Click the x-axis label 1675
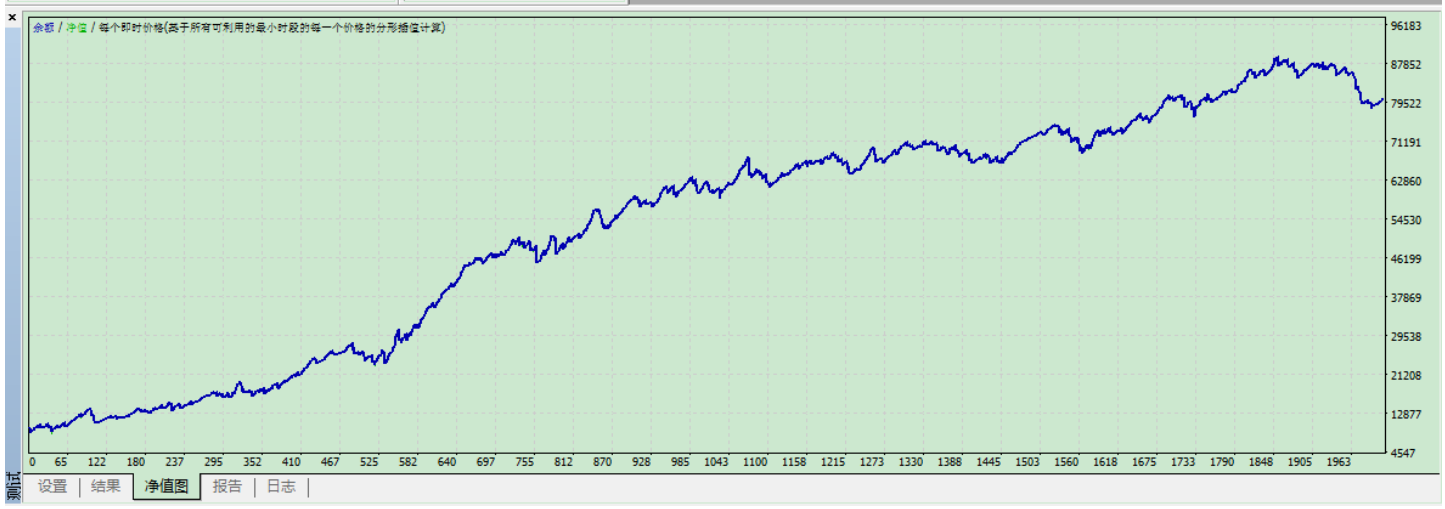This screenshot has width=1445, height=509. tap(1144, 462)
